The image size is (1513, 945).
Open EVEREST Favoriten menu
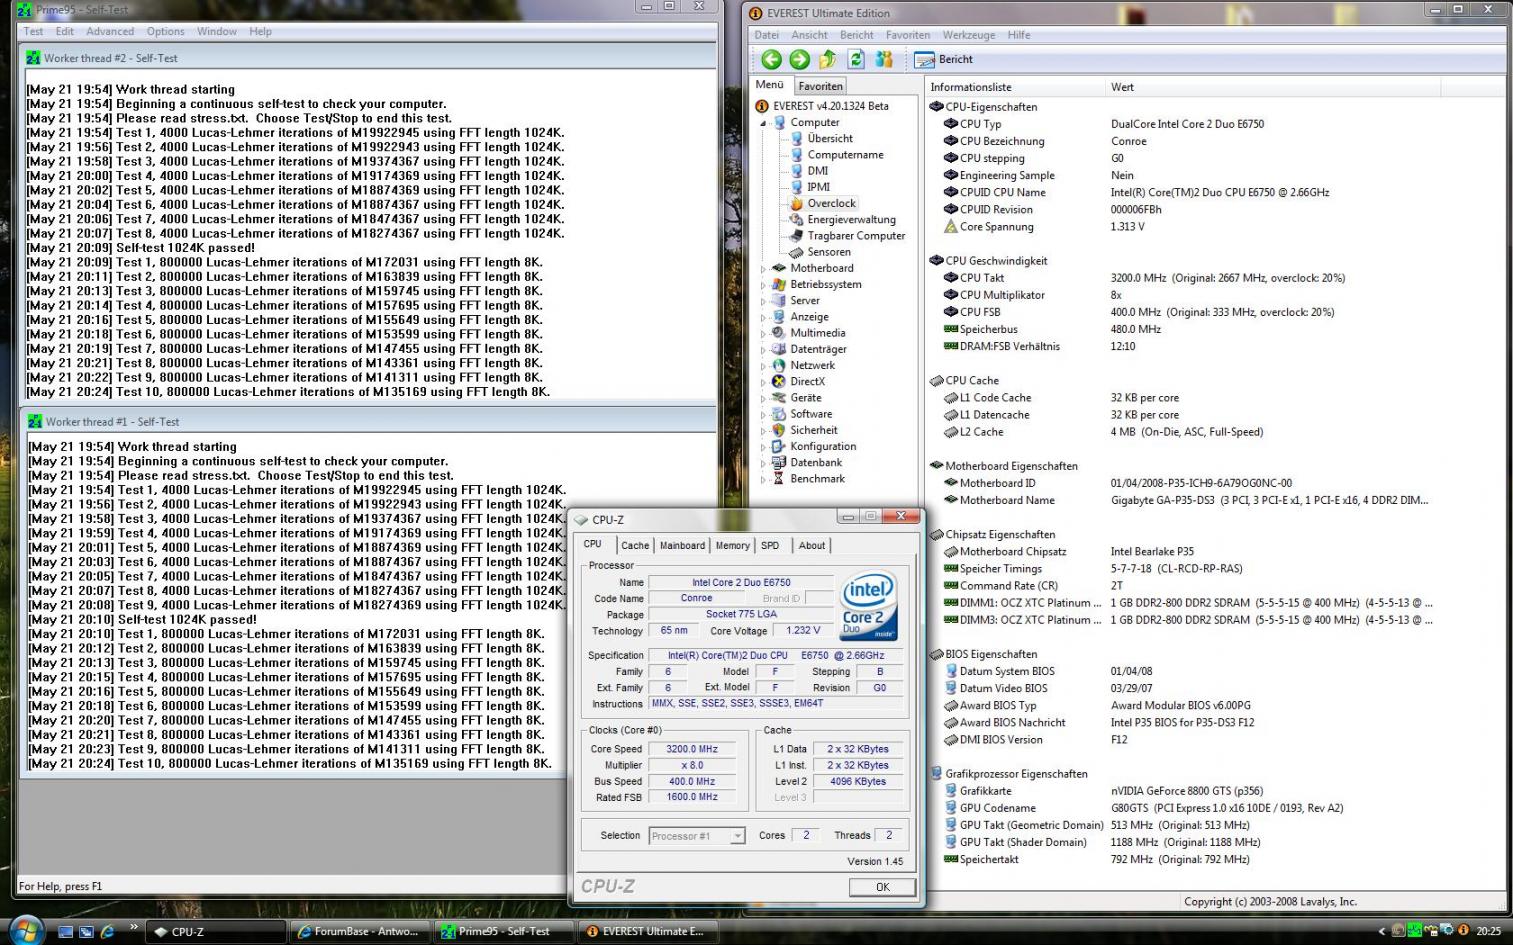click(x=908, y=35)
